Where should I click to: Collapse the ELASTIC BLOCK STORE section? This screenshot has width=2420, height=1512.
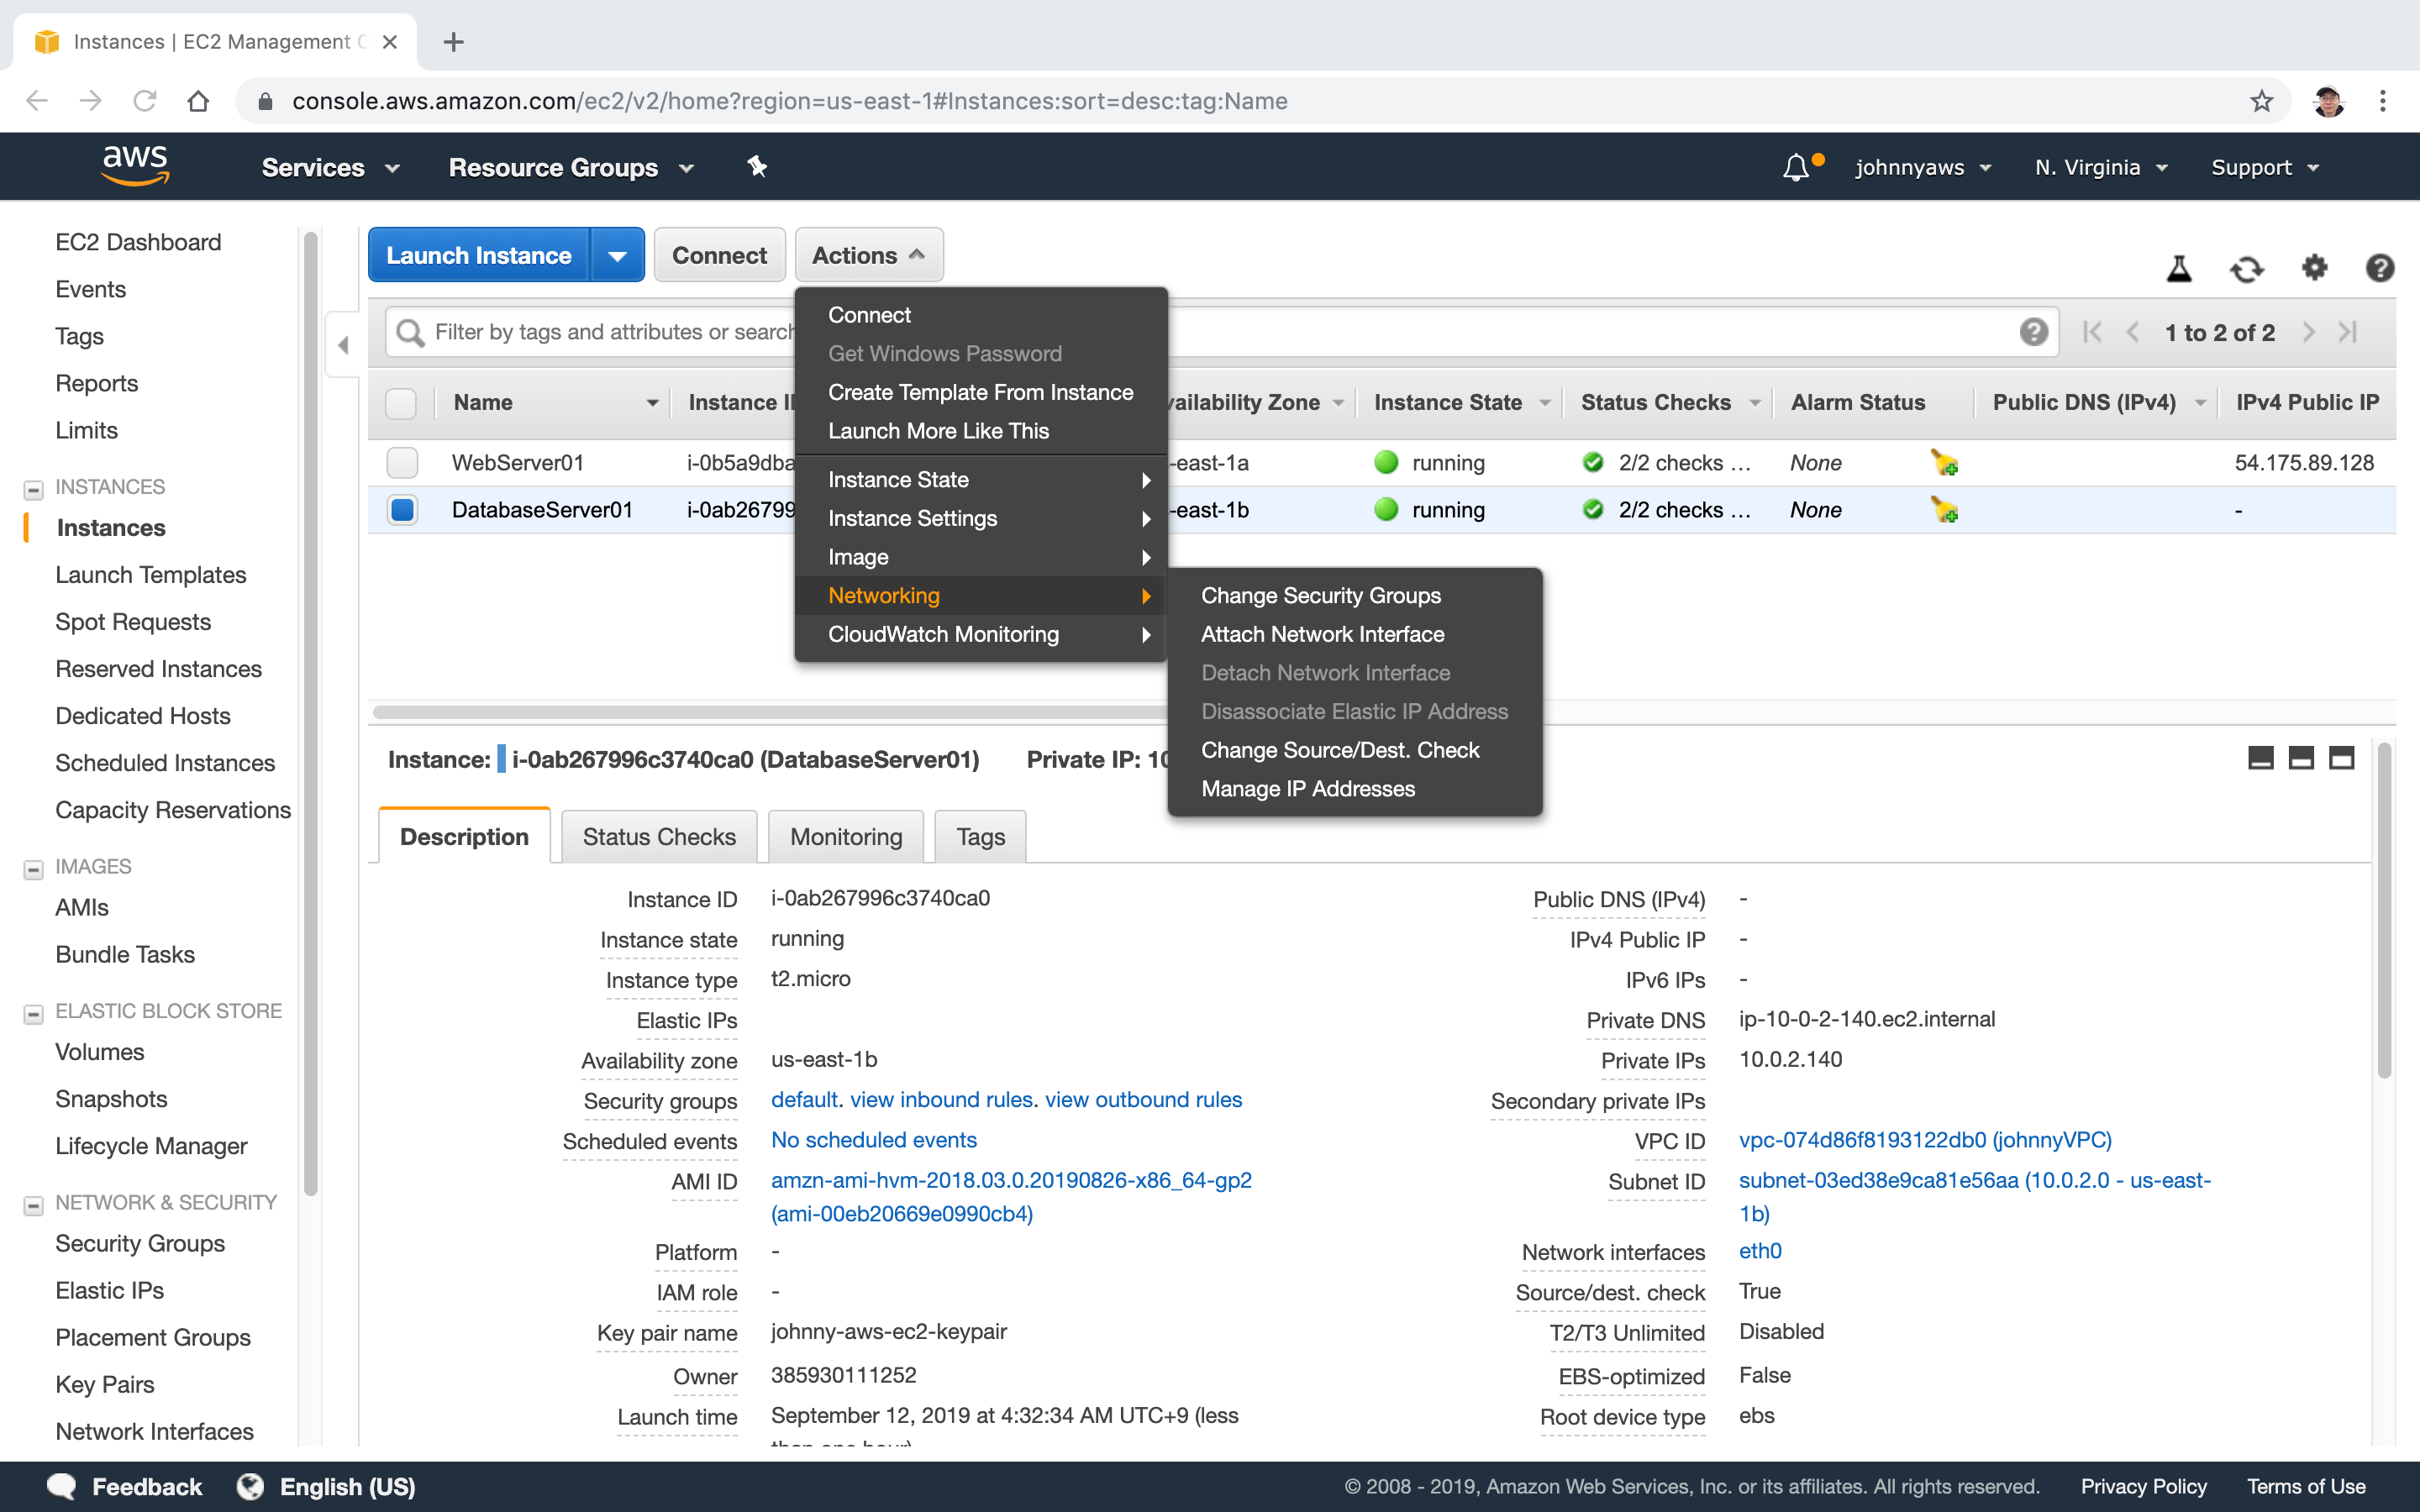33,1014
